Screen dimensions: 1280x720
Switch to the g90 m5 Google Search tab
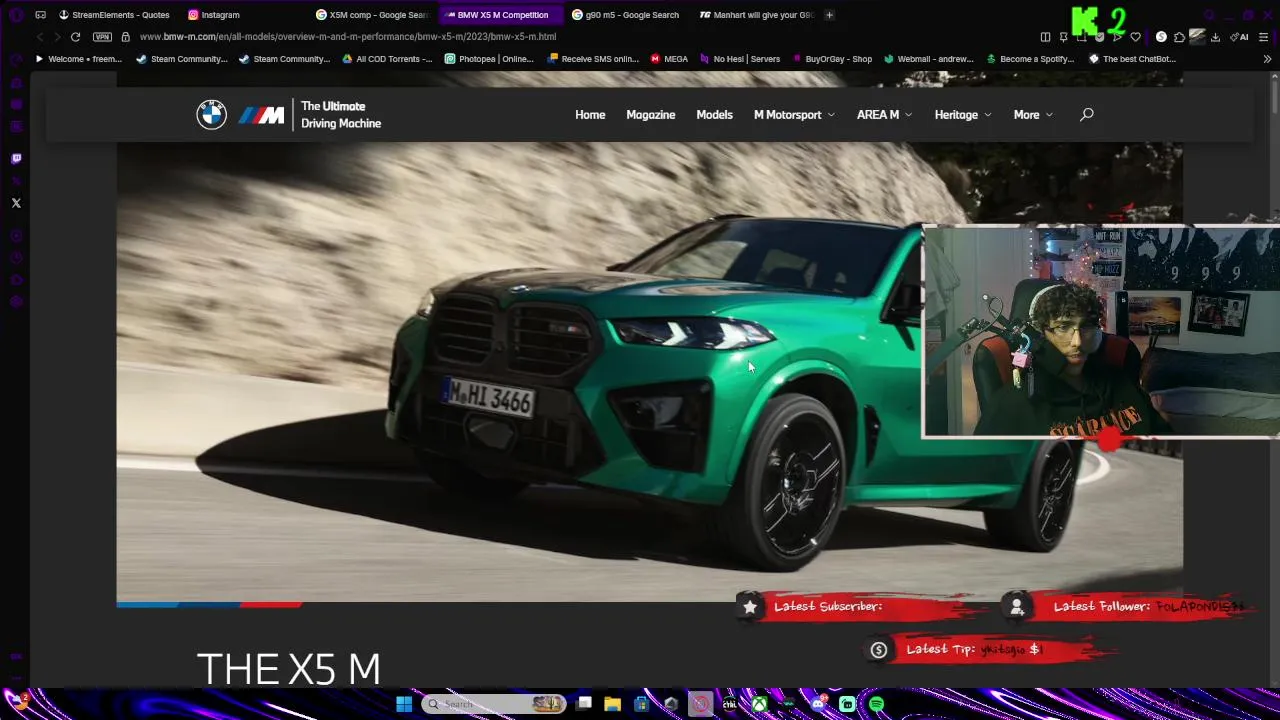point(626,15)
